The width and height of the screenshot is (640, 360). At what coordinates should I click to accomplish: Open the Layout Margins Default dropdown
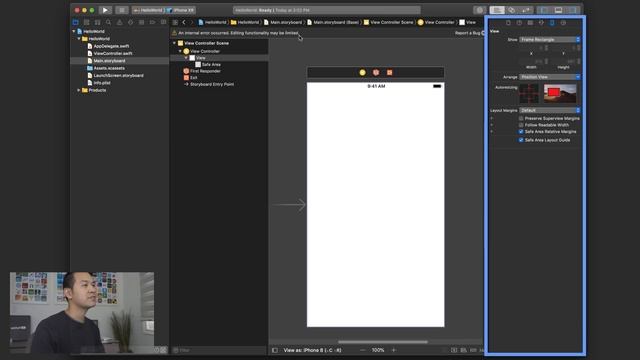(x=550, y=110)
